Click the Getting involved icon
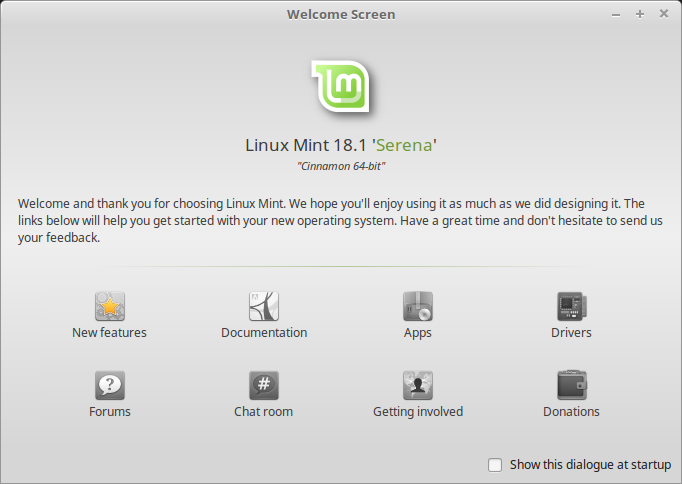Image resolution: width=682 pixels, height=484 pixels. click(x=418, y=385)
